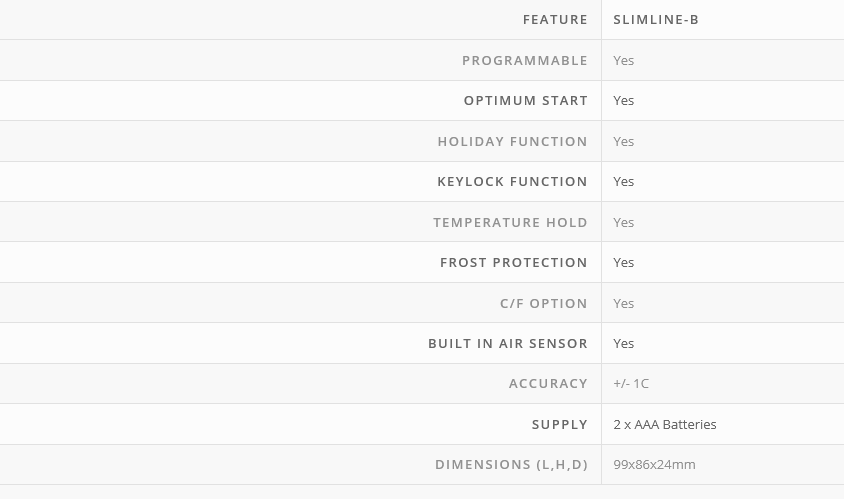Image resolution: width=844 pixels, height=499 pixels.
Task: Click the BUILT IN AIR SENSOR label
Action: pyautogui.click(x=508, y=344)
